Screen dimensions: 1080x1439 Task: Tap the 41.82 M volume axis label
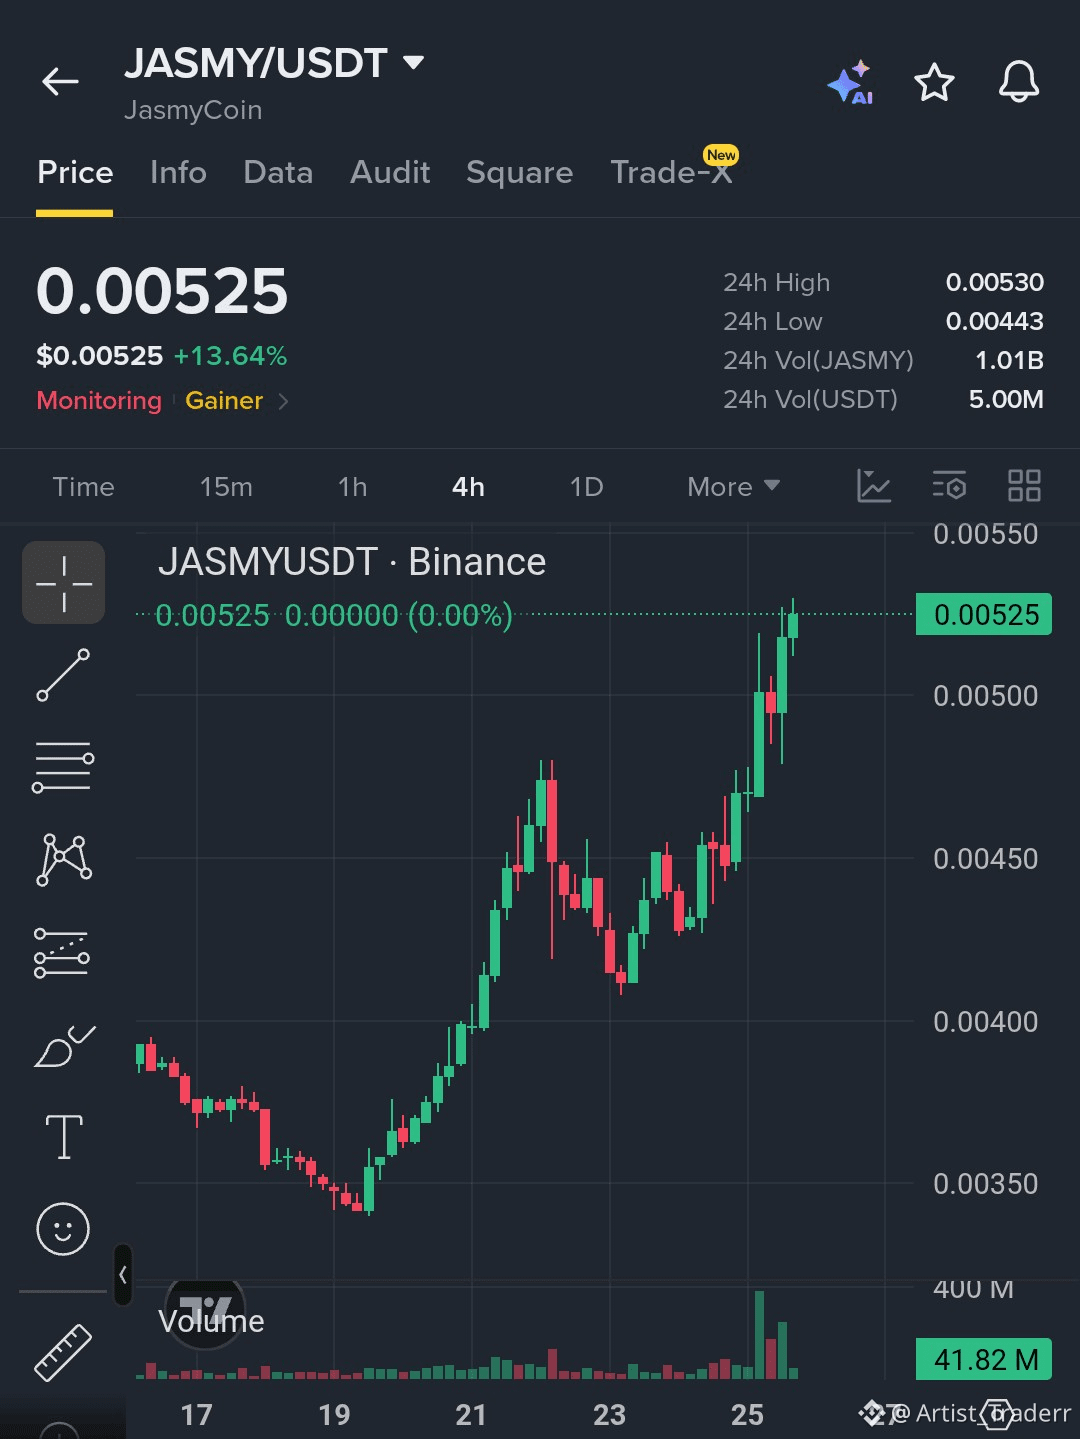tap(984, 1360)
